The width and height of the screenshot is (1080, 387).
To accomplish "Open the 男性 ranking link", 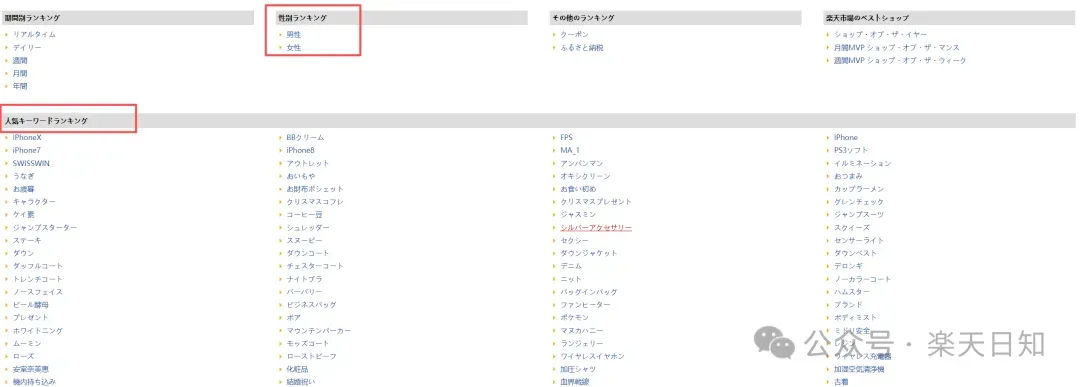I will click(294, 34).
